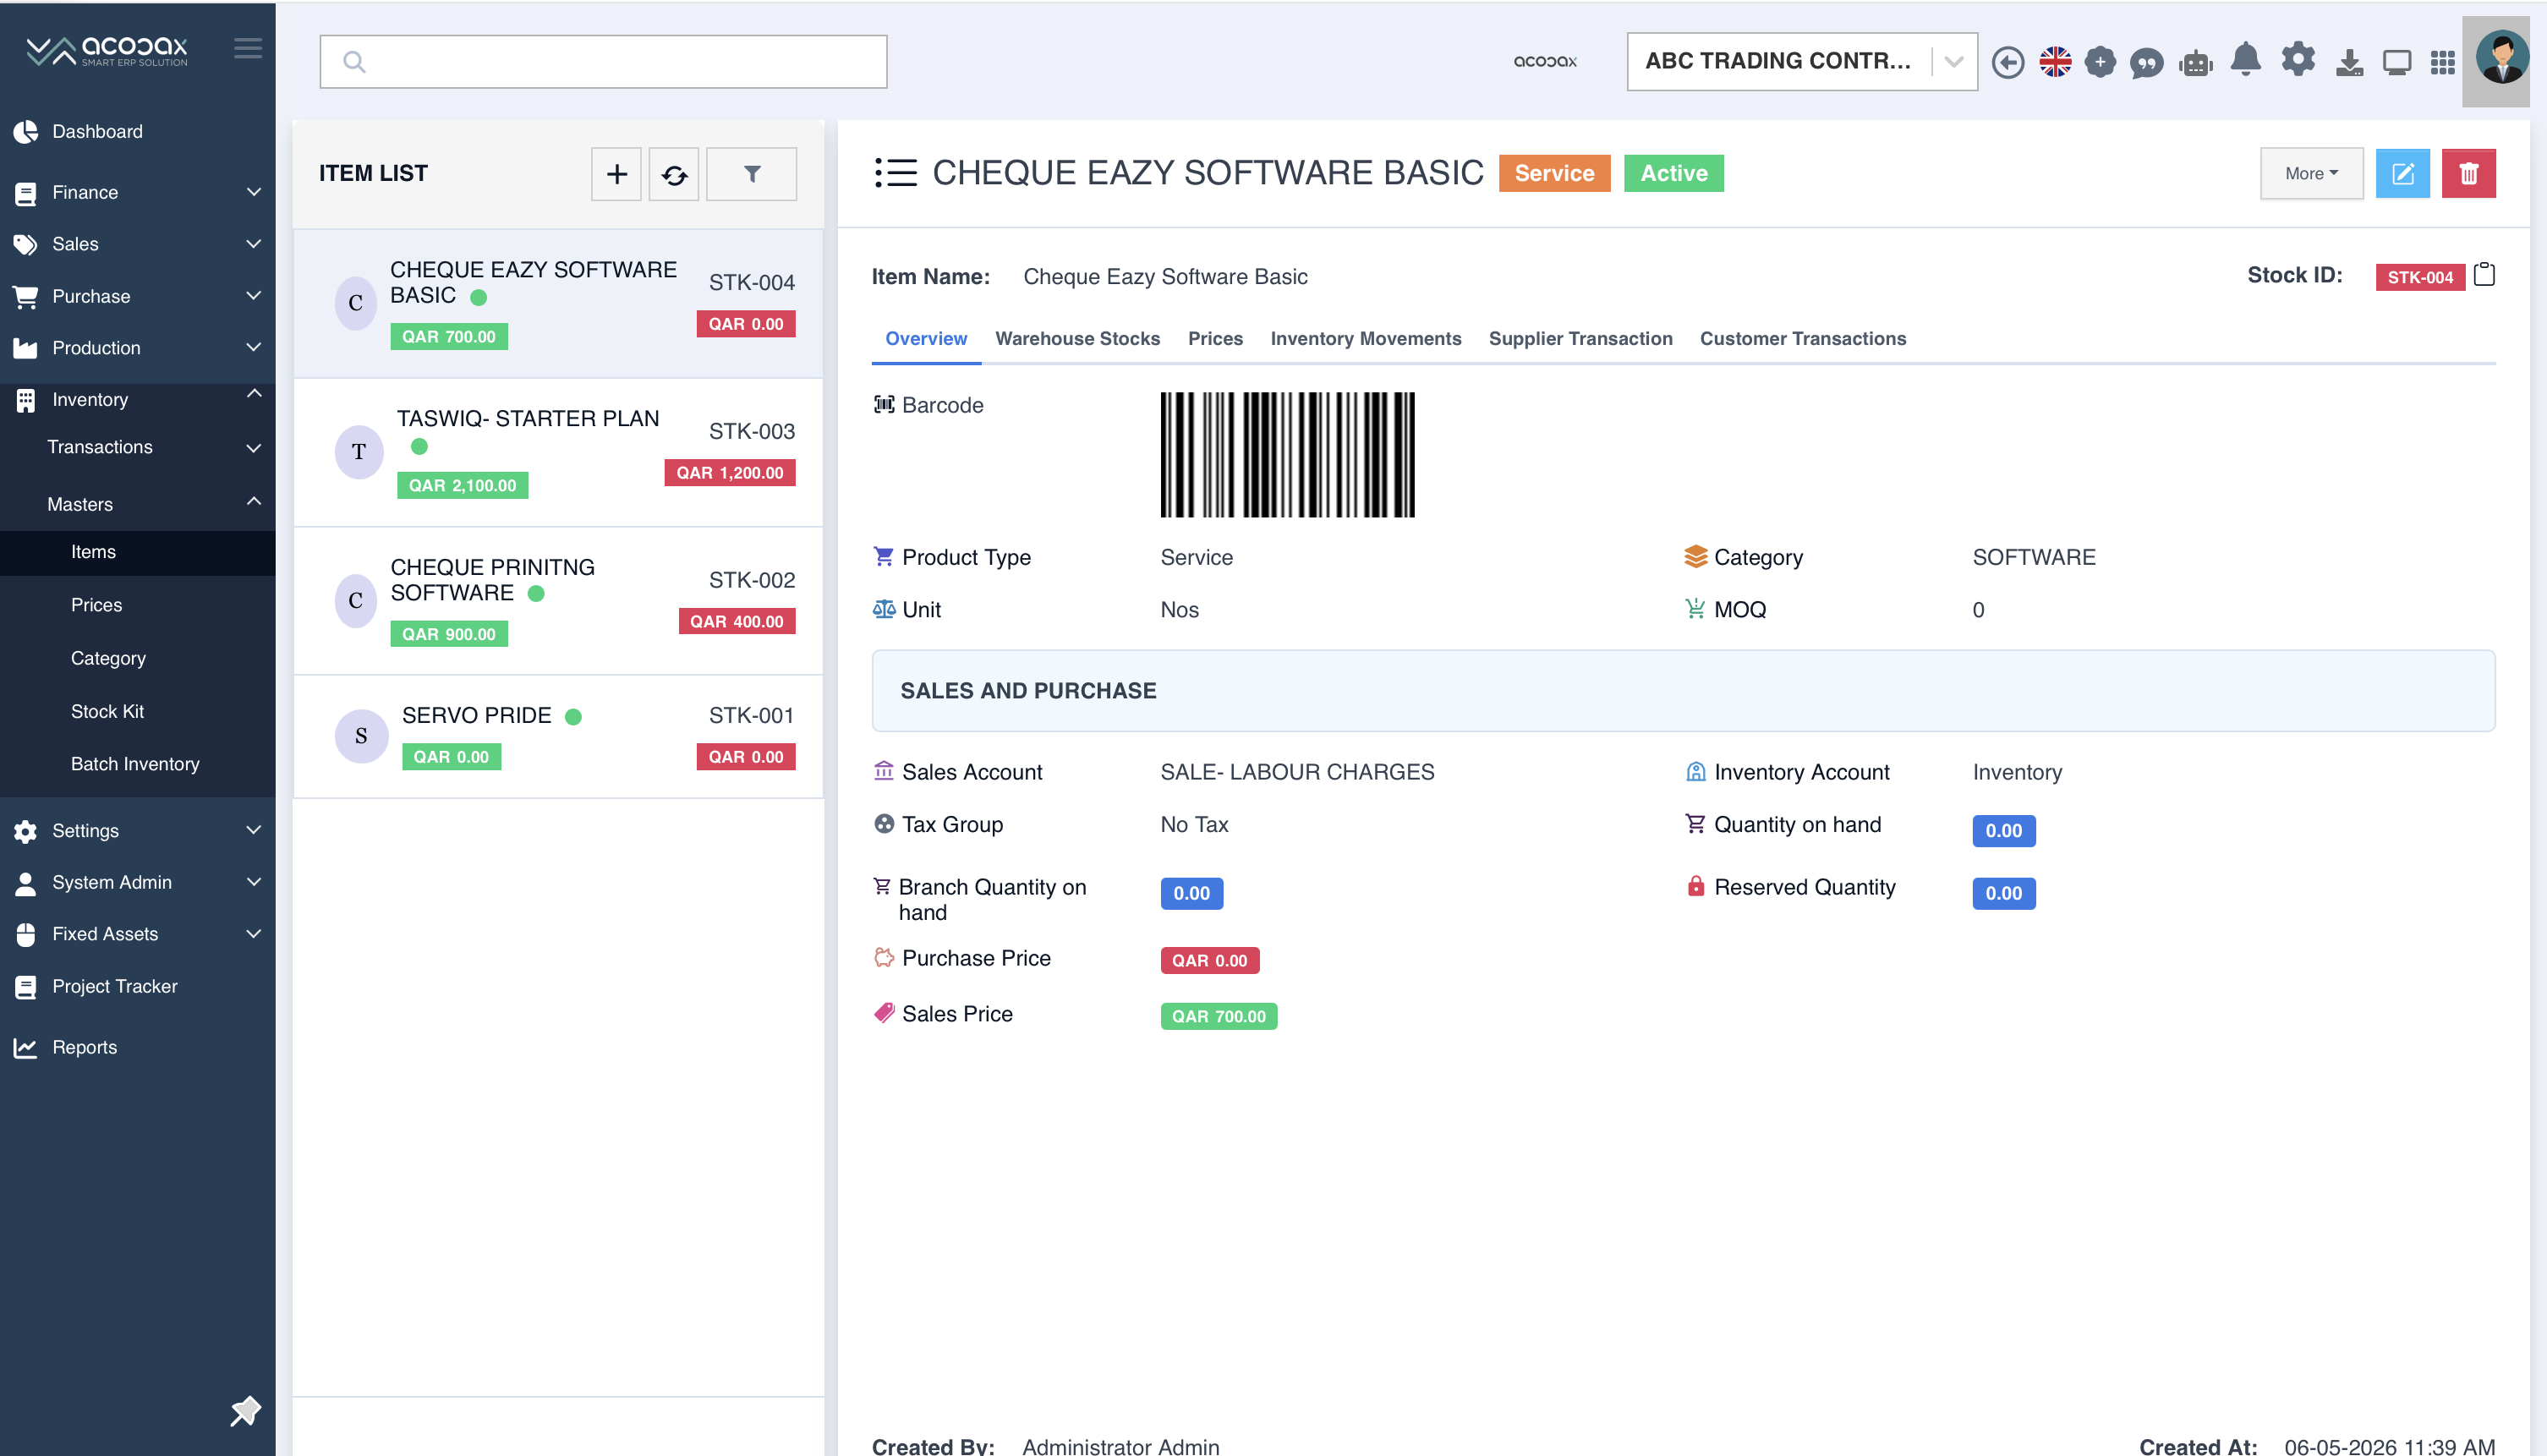Click the acodax logo in the sidebar

tap(107, 50)
